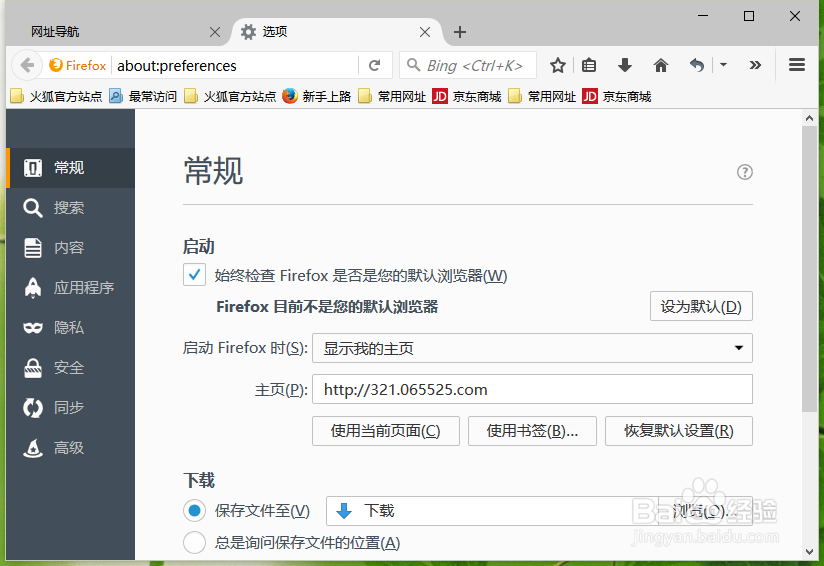Open 隐私 preferences section
Screen dimensions: 824x566
[70, 327]
